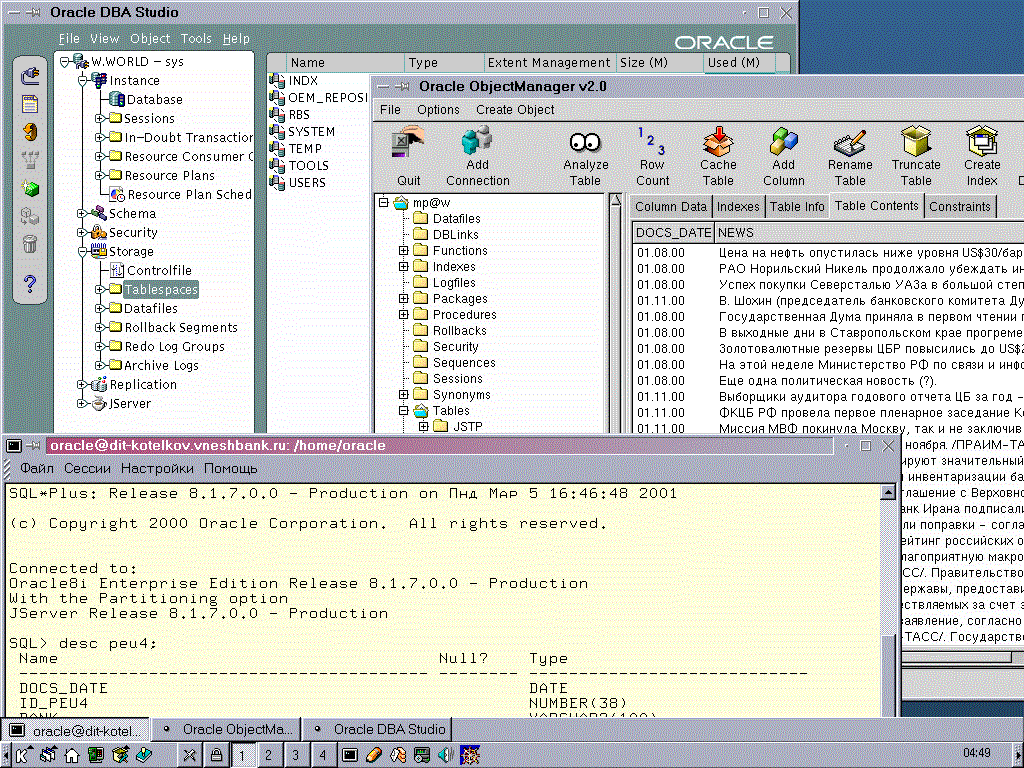This screenshot has width=1024, height=768.
Task: Expand the Procedures folder in ObjectManager
Action: pos(404,315)
